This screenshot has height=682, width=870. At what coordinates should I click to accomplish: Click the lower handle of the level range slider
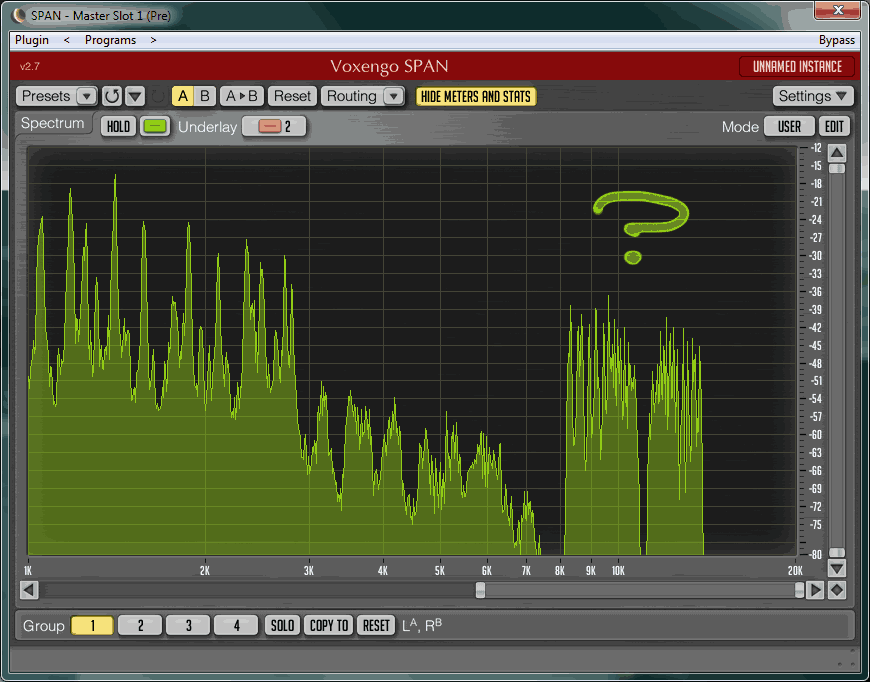click(x=837, y=553)
